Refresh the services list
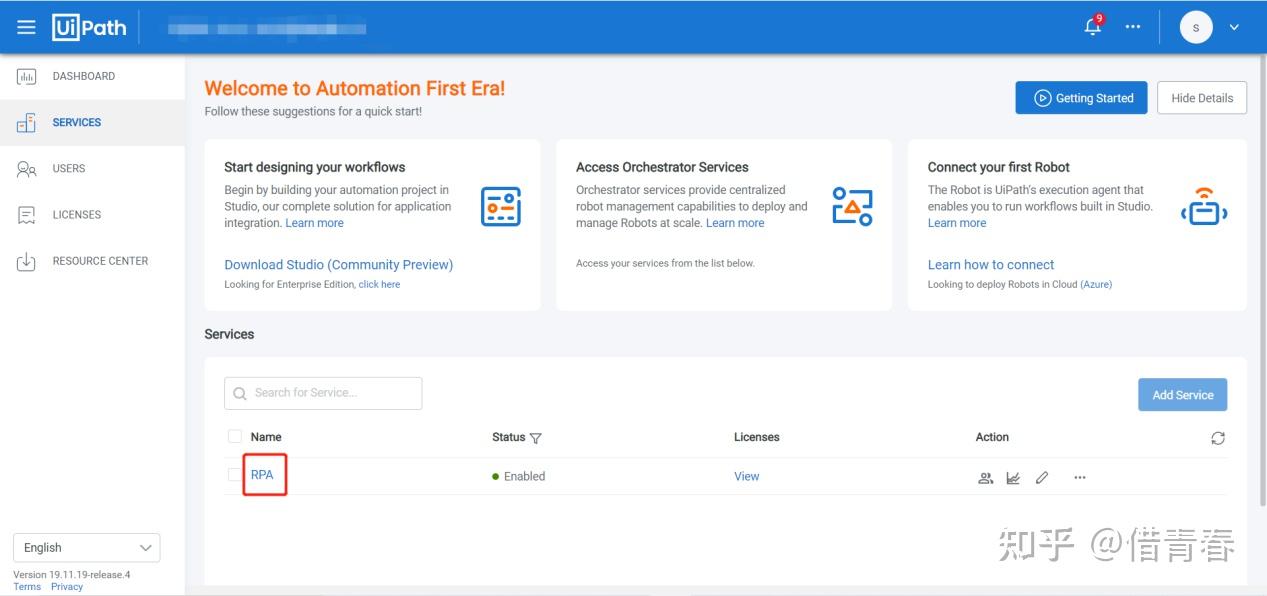This screenshot has height=596, width=1267. tap(1218, 438)
